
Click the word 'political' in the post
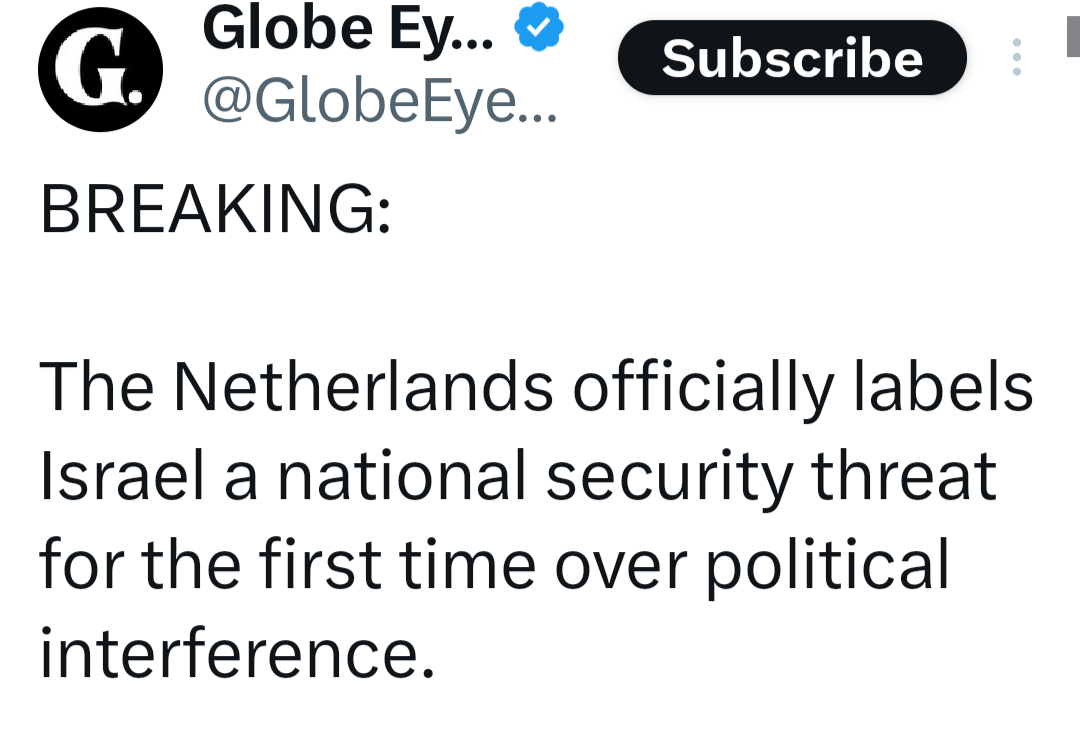tap(829, 566)
